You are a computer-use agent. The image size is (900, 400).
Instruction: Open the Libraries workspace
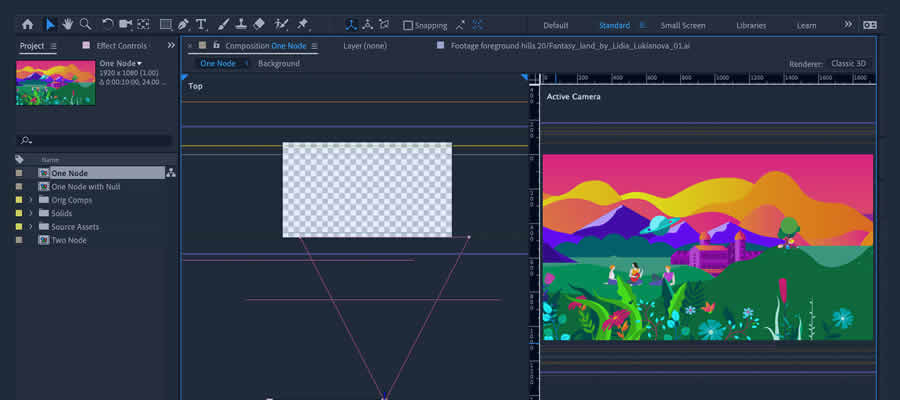pos(751,25)
